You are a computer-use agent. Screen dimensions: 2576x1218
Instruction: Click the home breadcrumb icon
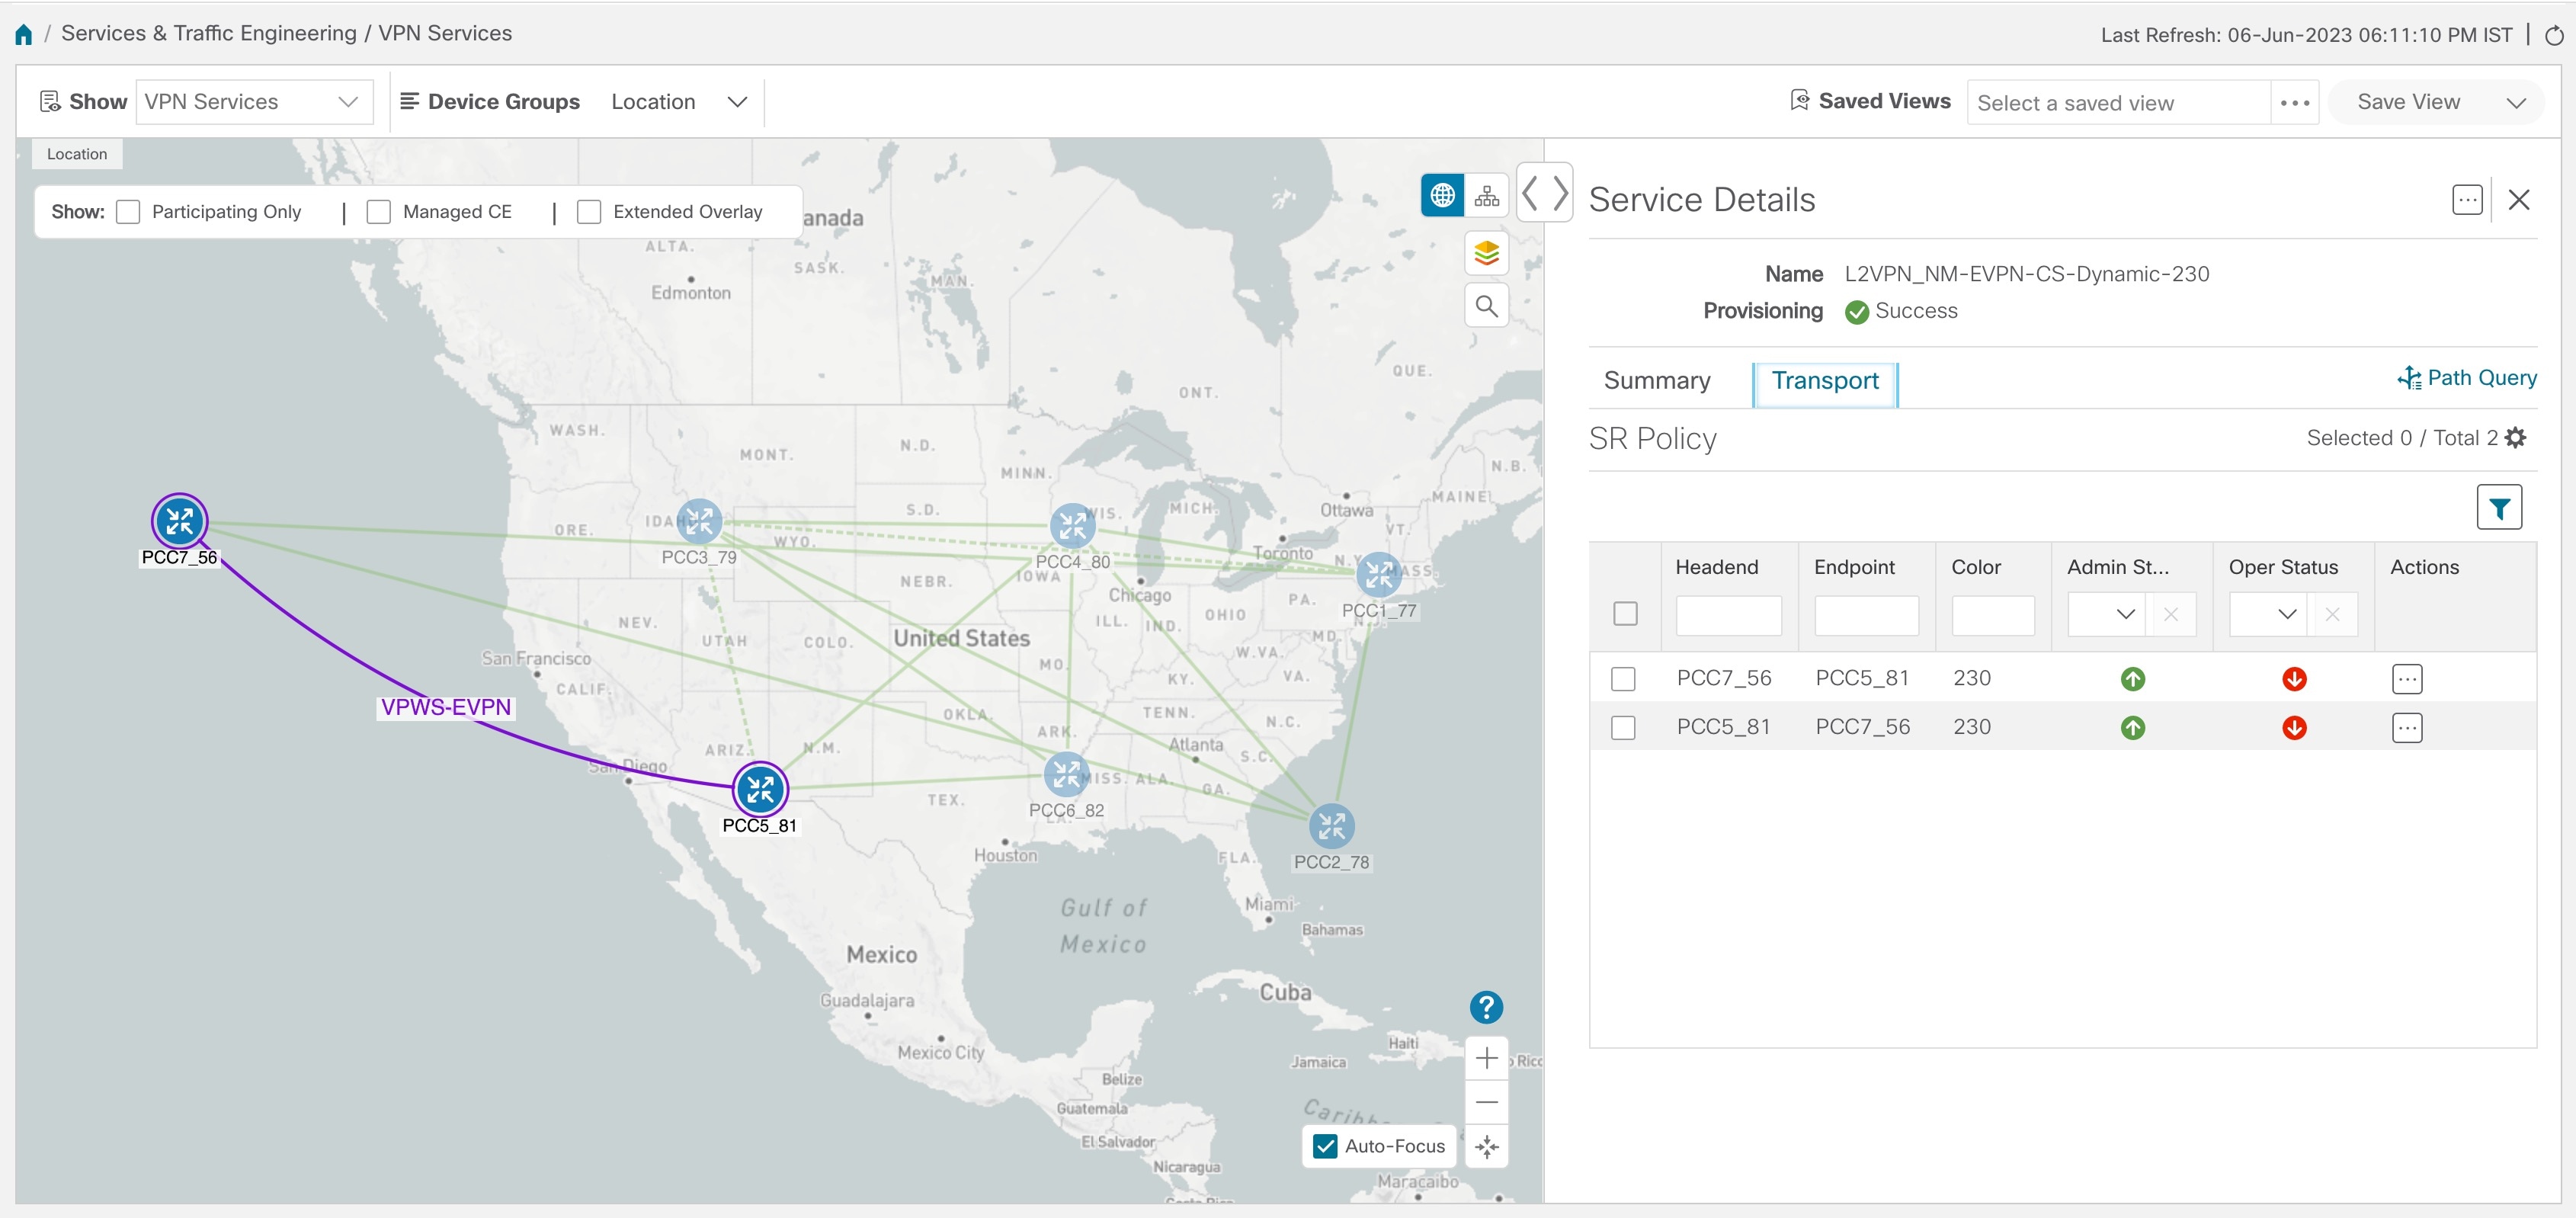click(x=23, y=33)
